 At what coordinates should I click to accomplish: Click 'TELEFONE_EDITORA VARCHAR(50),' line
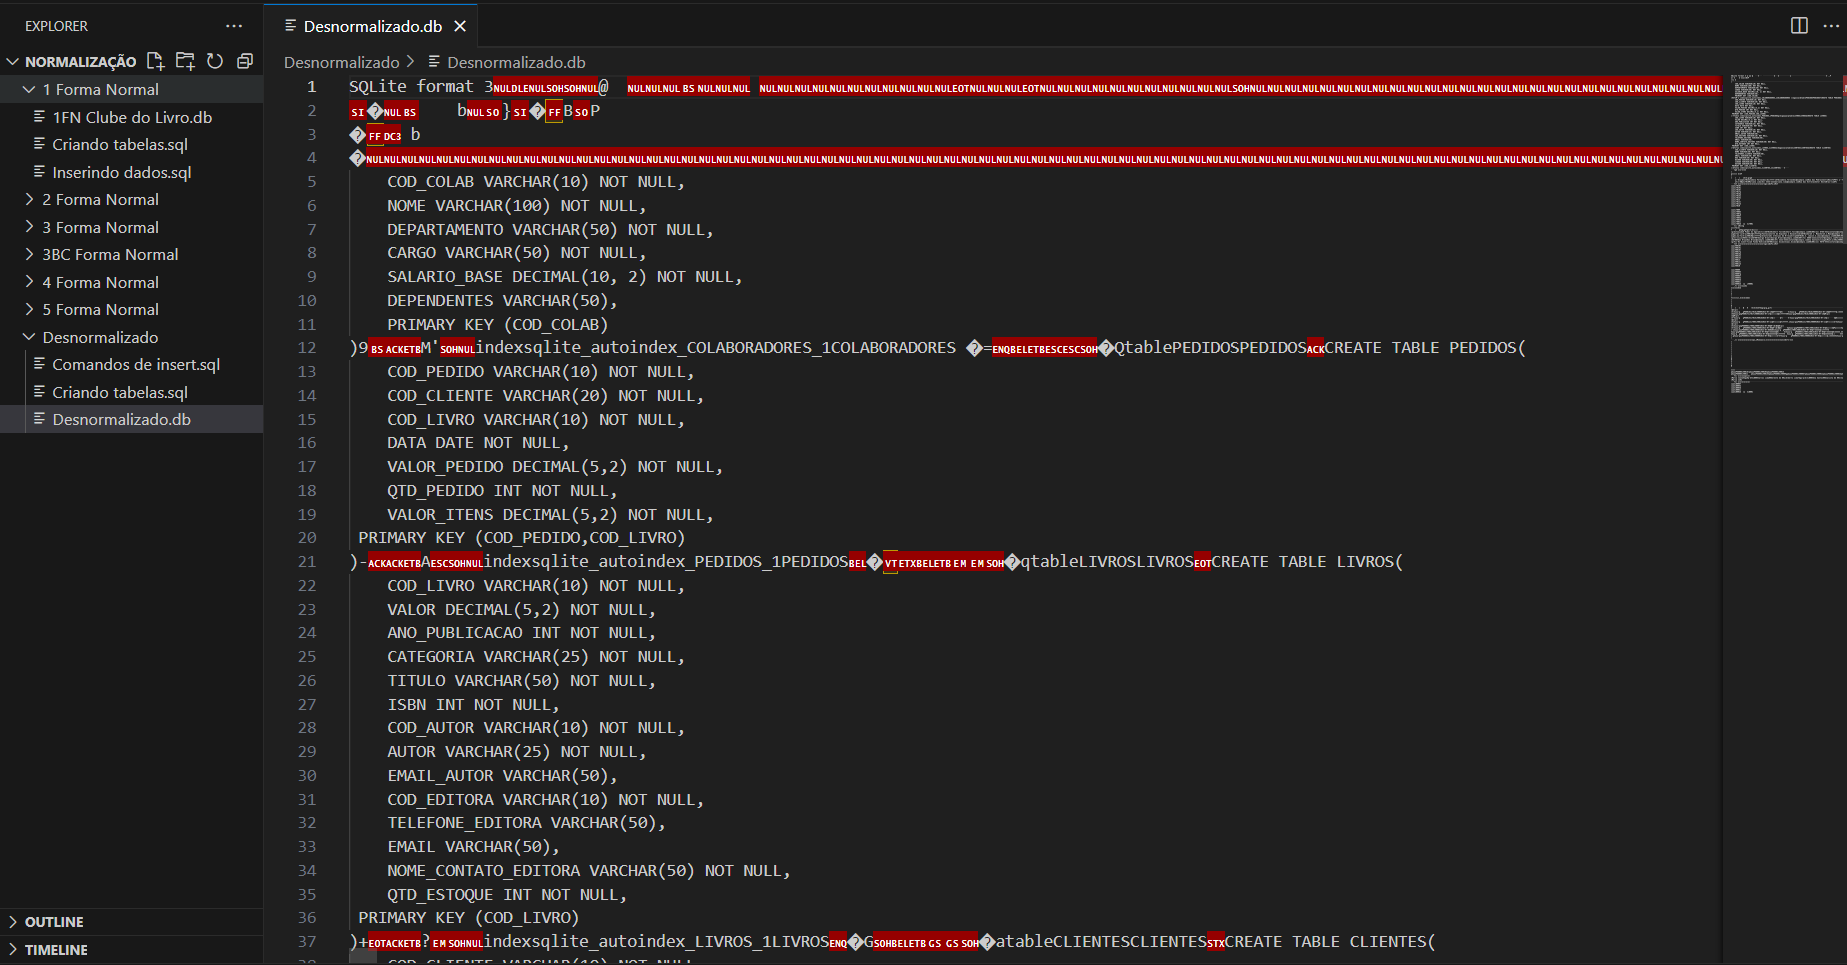[526, 823]
